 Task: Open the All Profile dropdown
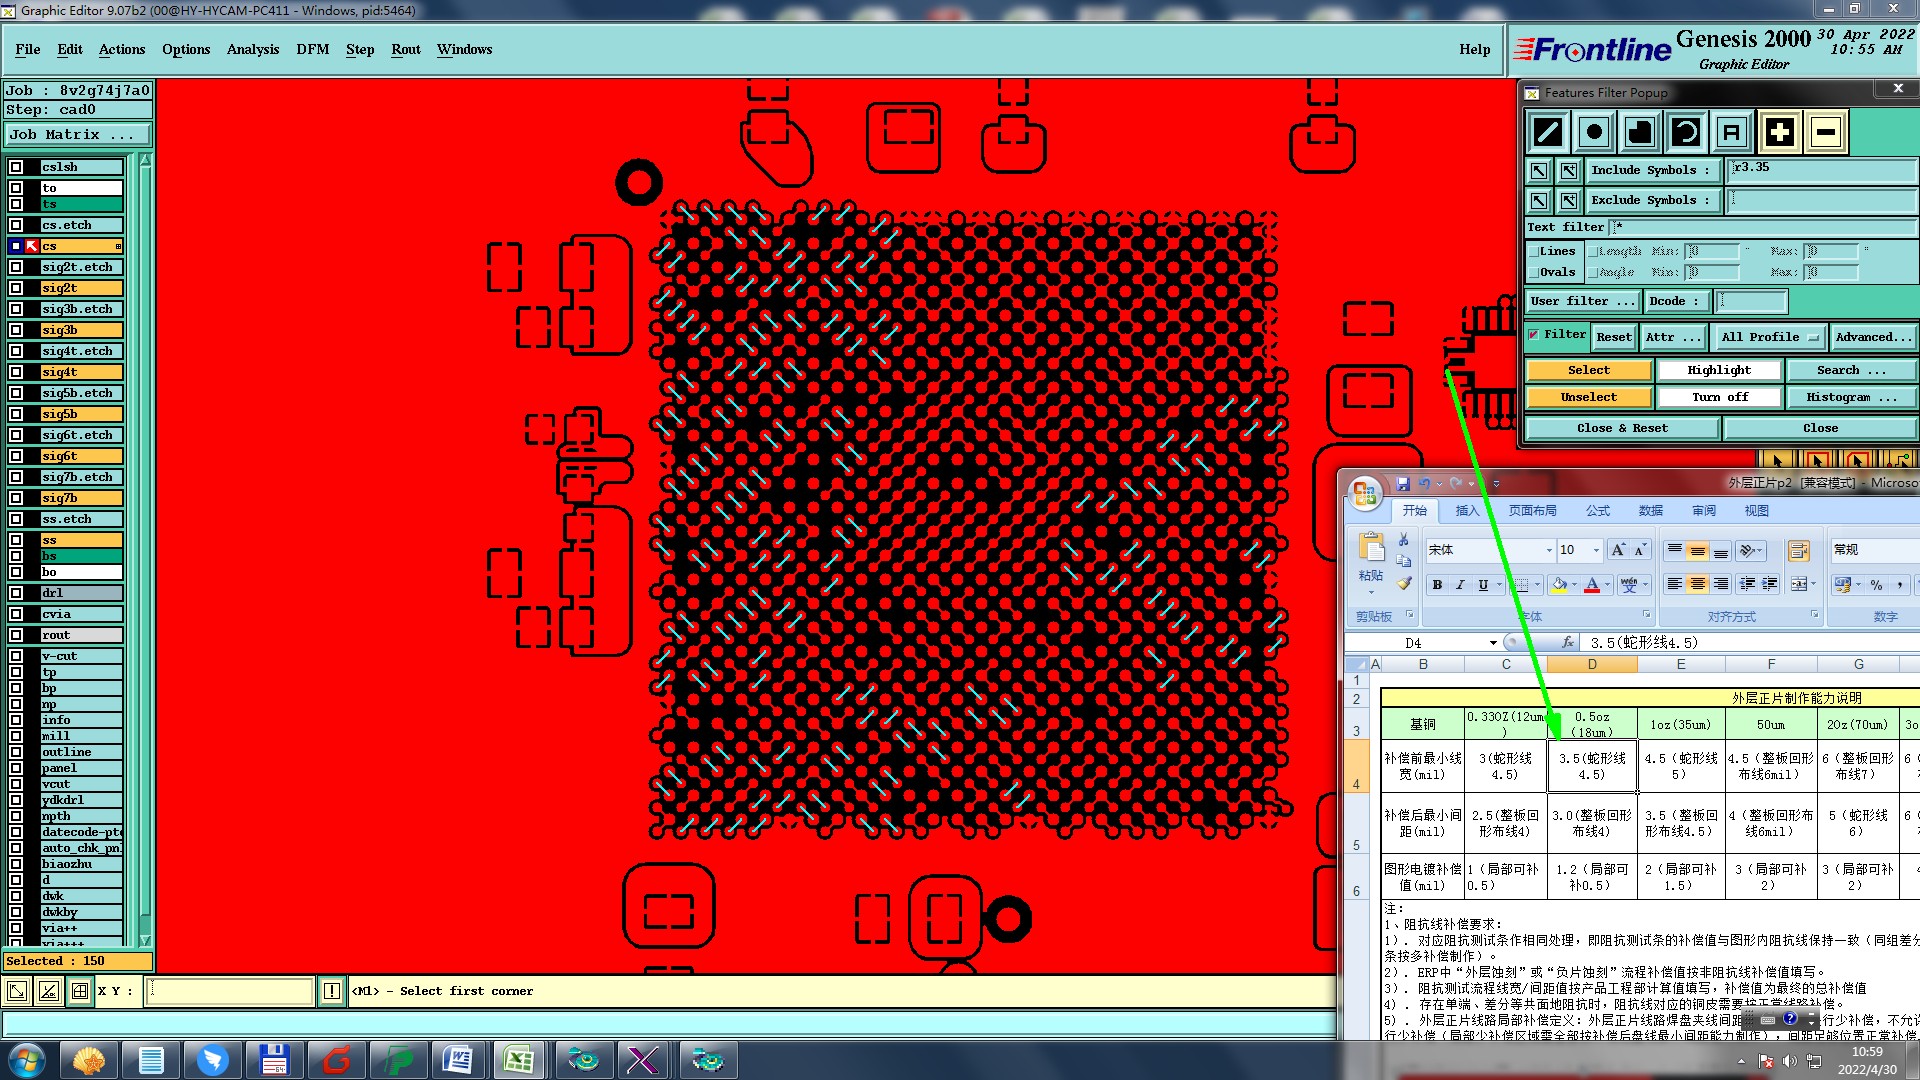pos(1768,337)
